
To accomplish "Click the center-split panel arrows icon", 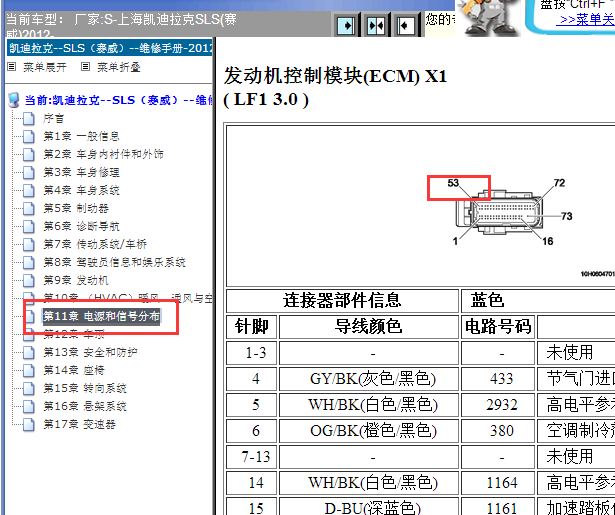I will pos(376,26).
